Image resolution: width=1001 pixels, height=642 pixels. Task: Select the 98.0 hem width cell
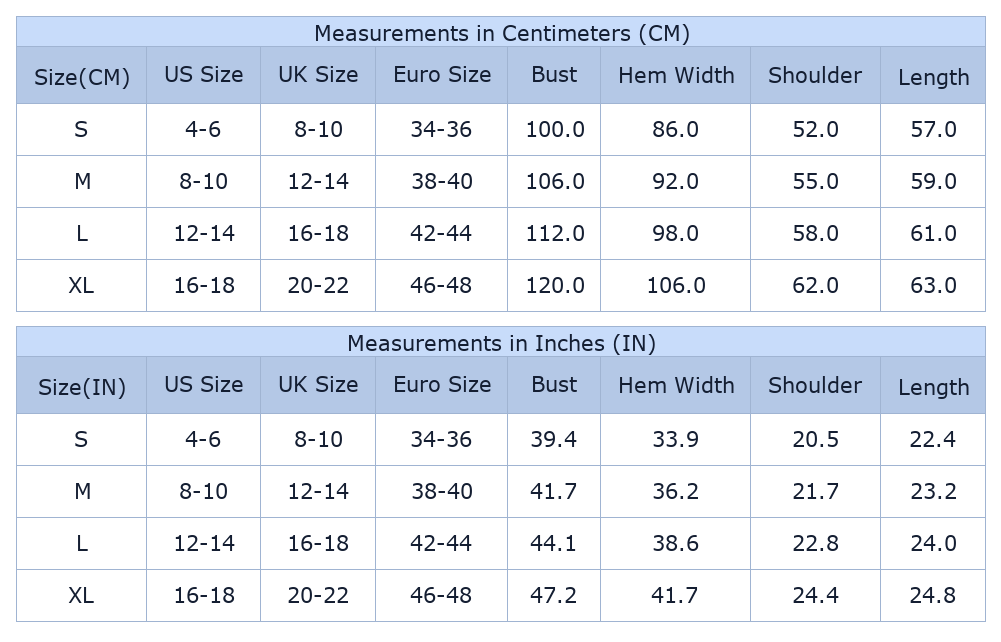676,234
